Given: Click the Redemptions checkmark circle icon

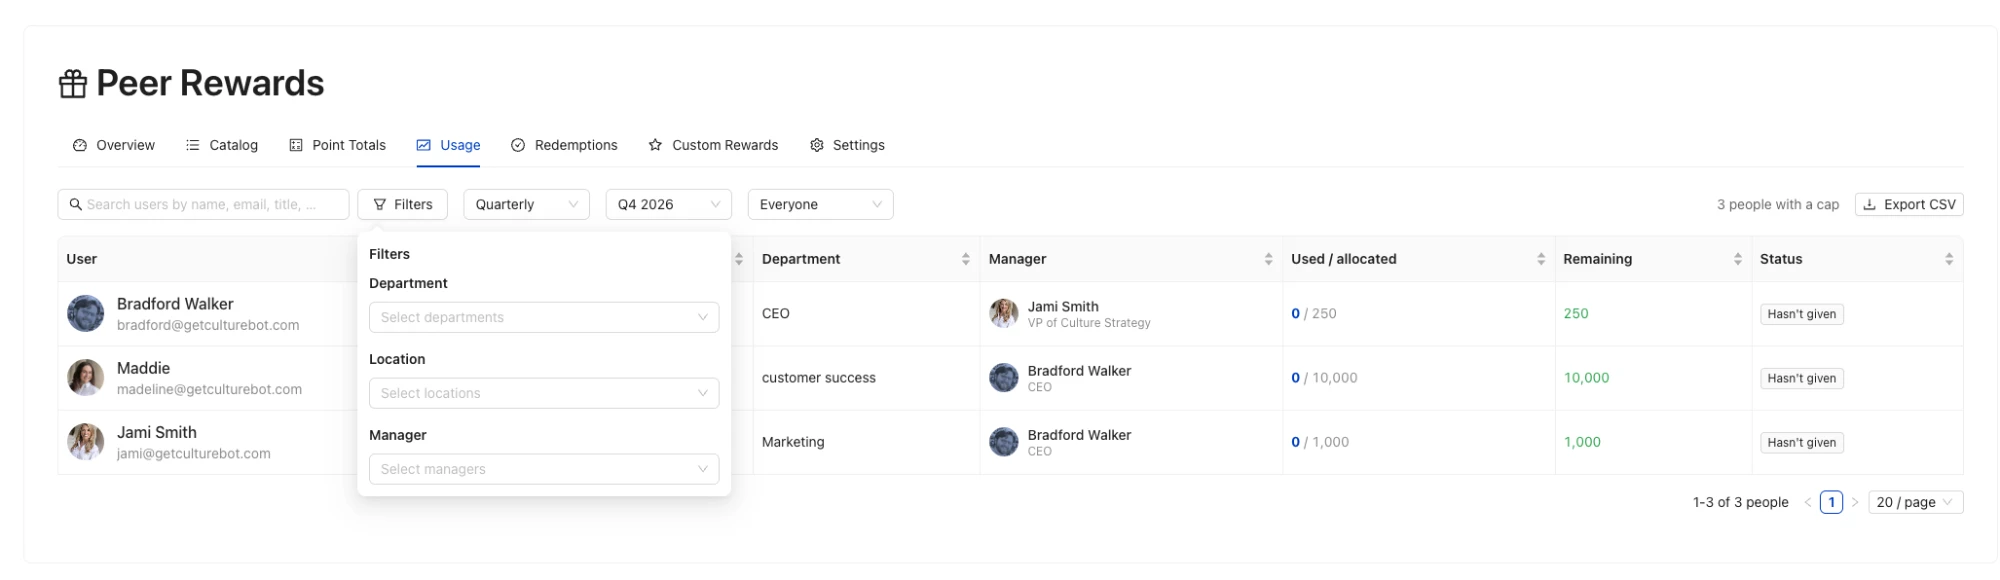Looking at the screenshot, I should (x=518, y=145).
